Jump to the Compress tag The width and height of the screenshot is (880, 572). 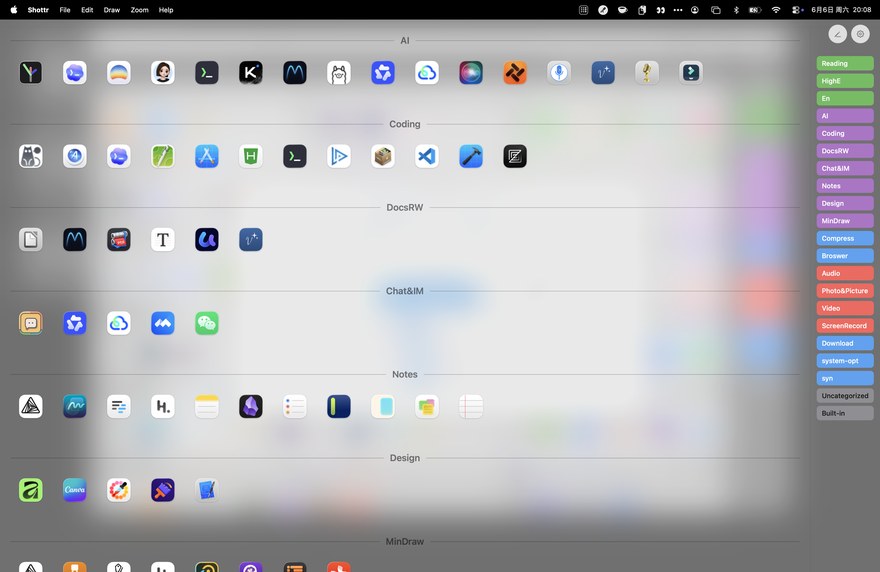click(845, 238)
